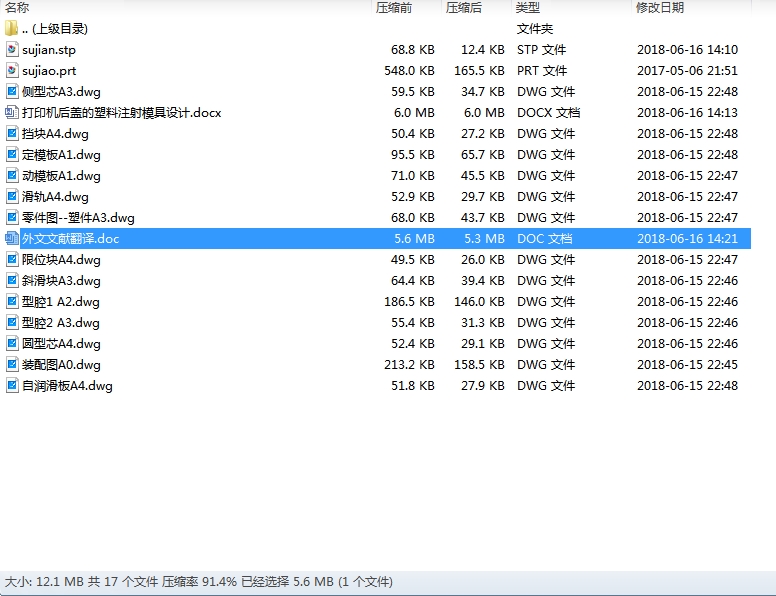Click the 装配图A0.dwg file icon

[x=12, y=365]
